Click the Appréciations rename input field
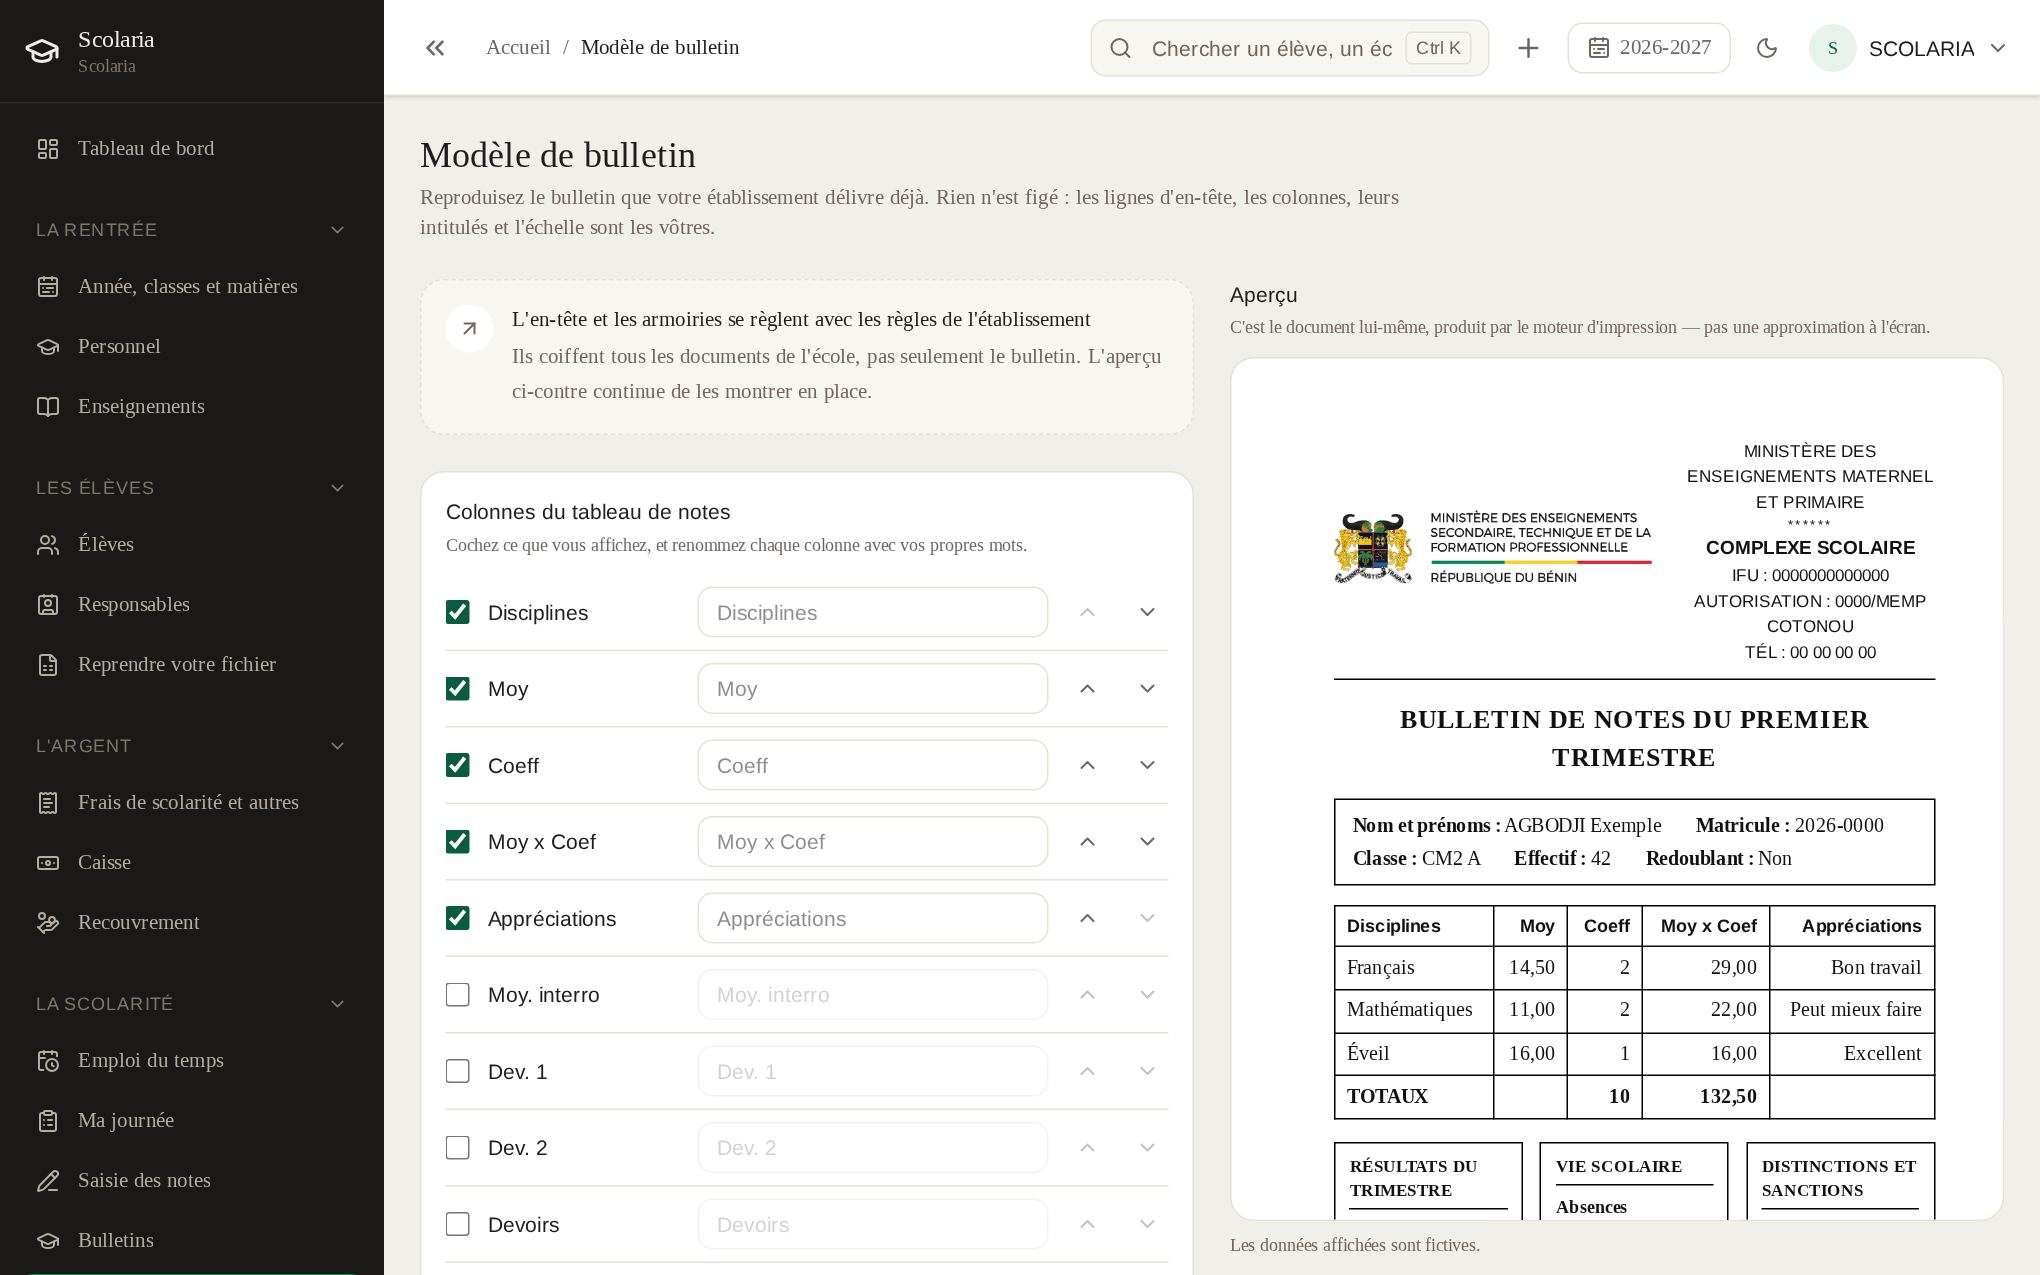 [x=873, y=918]
